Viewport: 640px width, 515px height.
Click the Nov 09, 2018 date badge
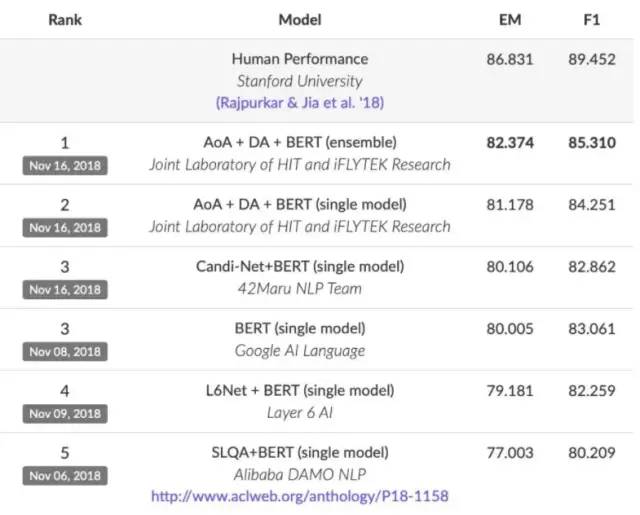pyautogui.click(x=65, y=413)
